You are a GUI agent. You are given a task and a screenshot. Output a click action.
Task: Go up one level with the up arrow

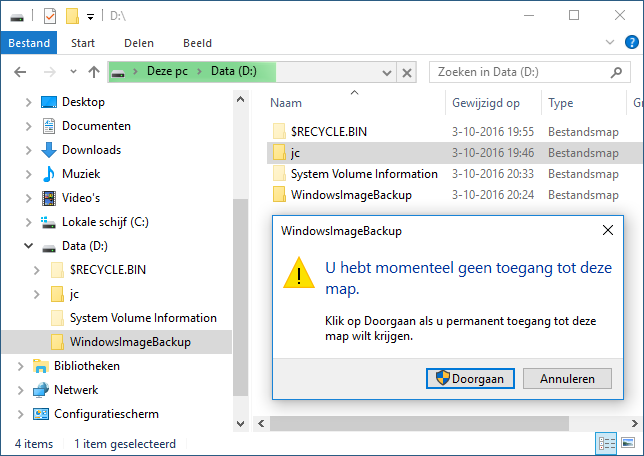(94, 72)
